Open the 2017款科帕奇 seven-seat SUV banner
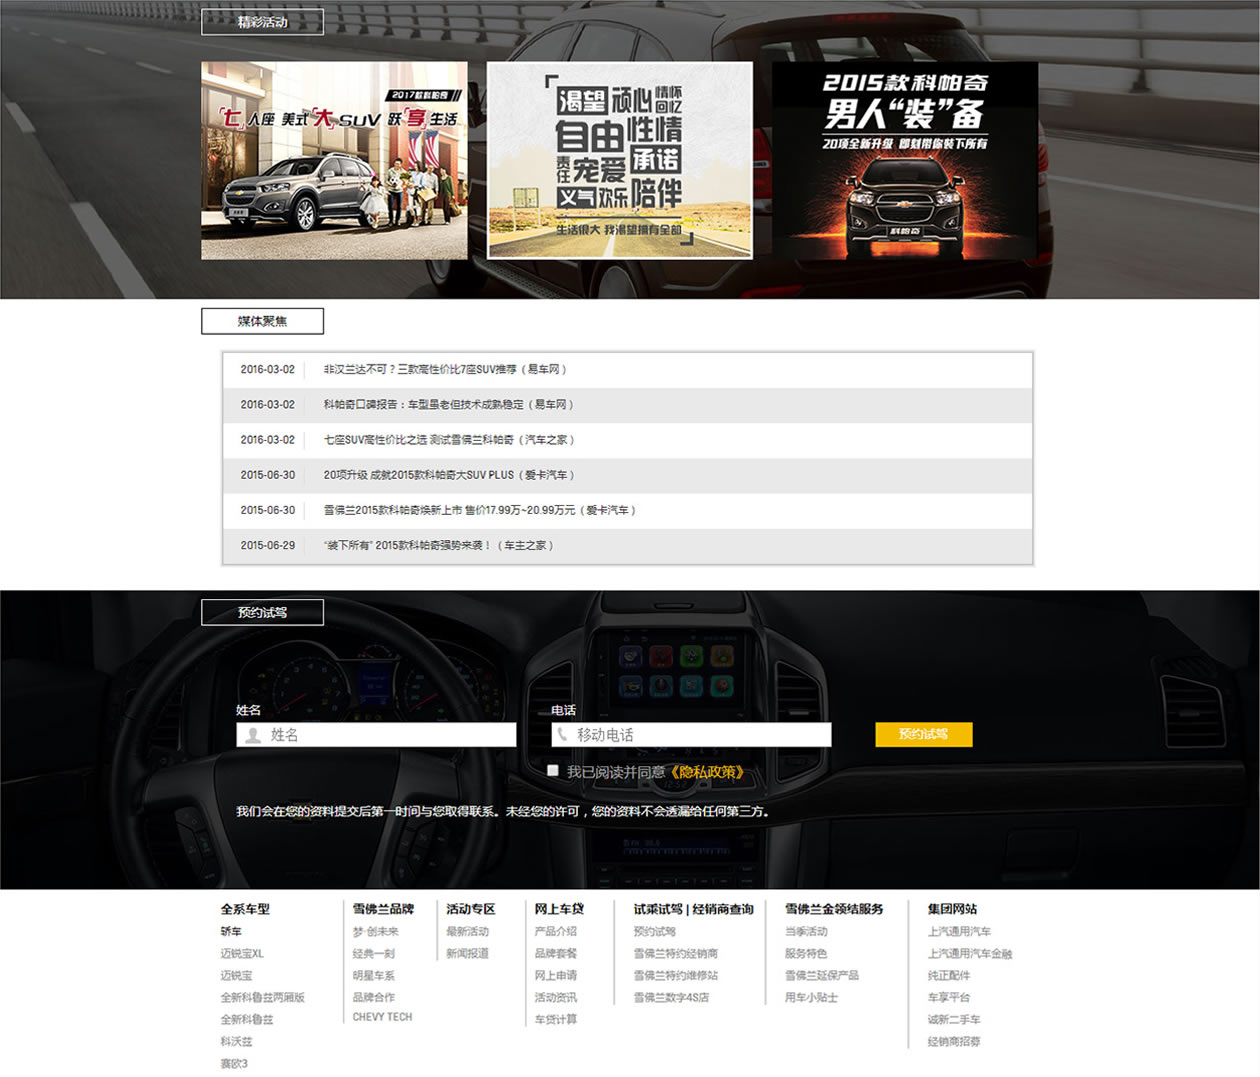 tap(334, 161)
